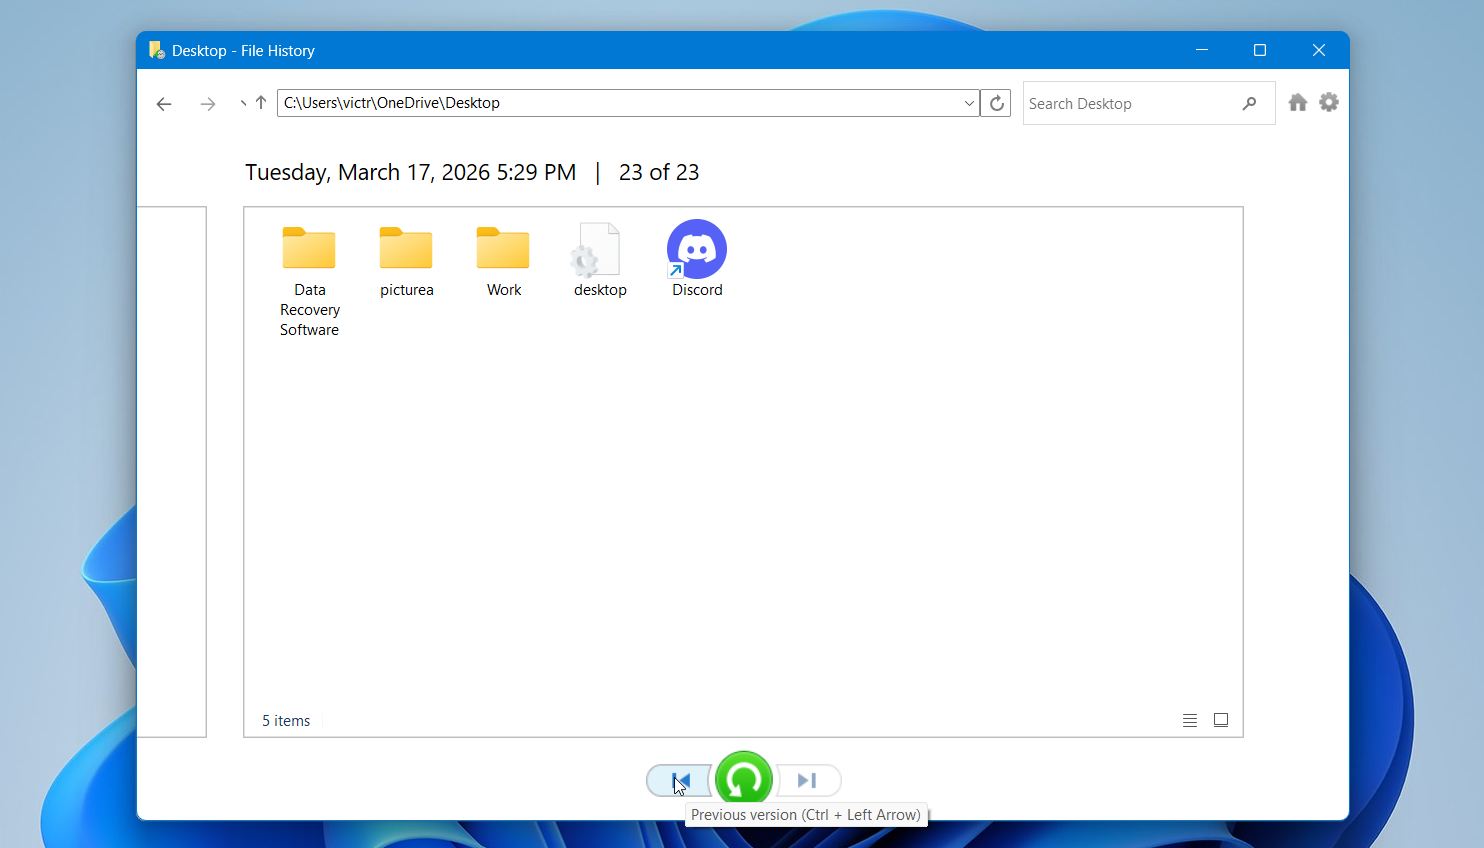Open the address bar history dropdown arrow

point(967,103)
